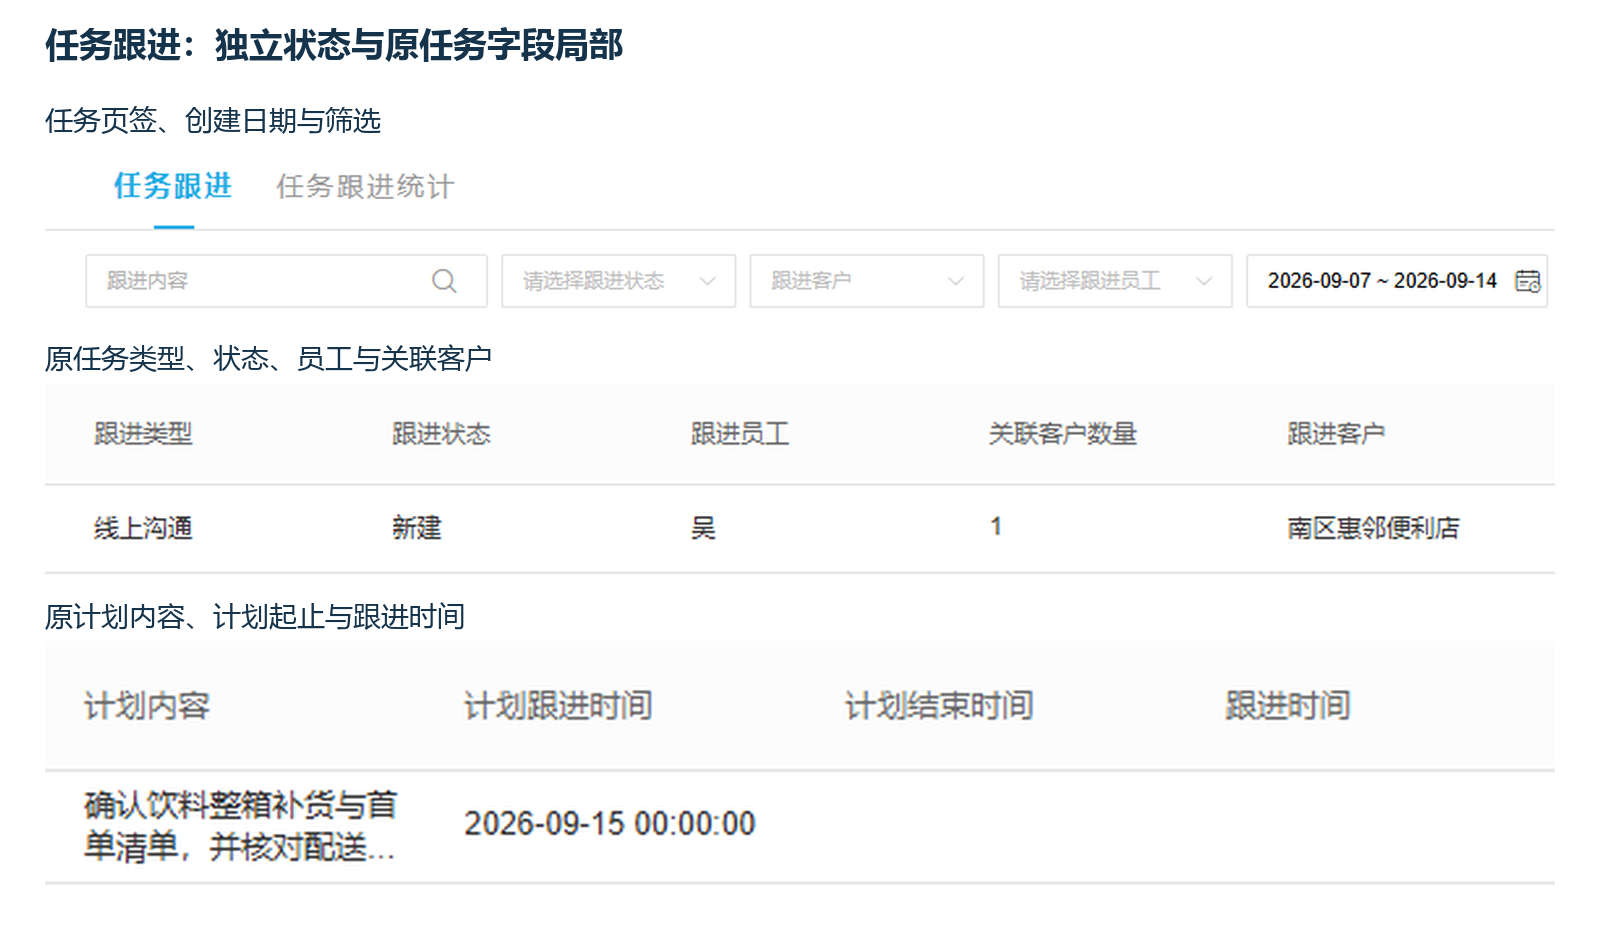1600x942 pixels.
Task: Click the 跟进员工 column header
Action: tap(740, 434)
